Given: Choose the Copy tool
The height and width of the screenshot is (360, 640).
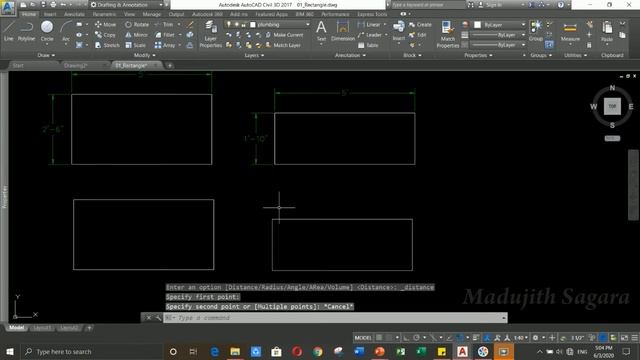Looking at the screenshot, I should point(105,35).
